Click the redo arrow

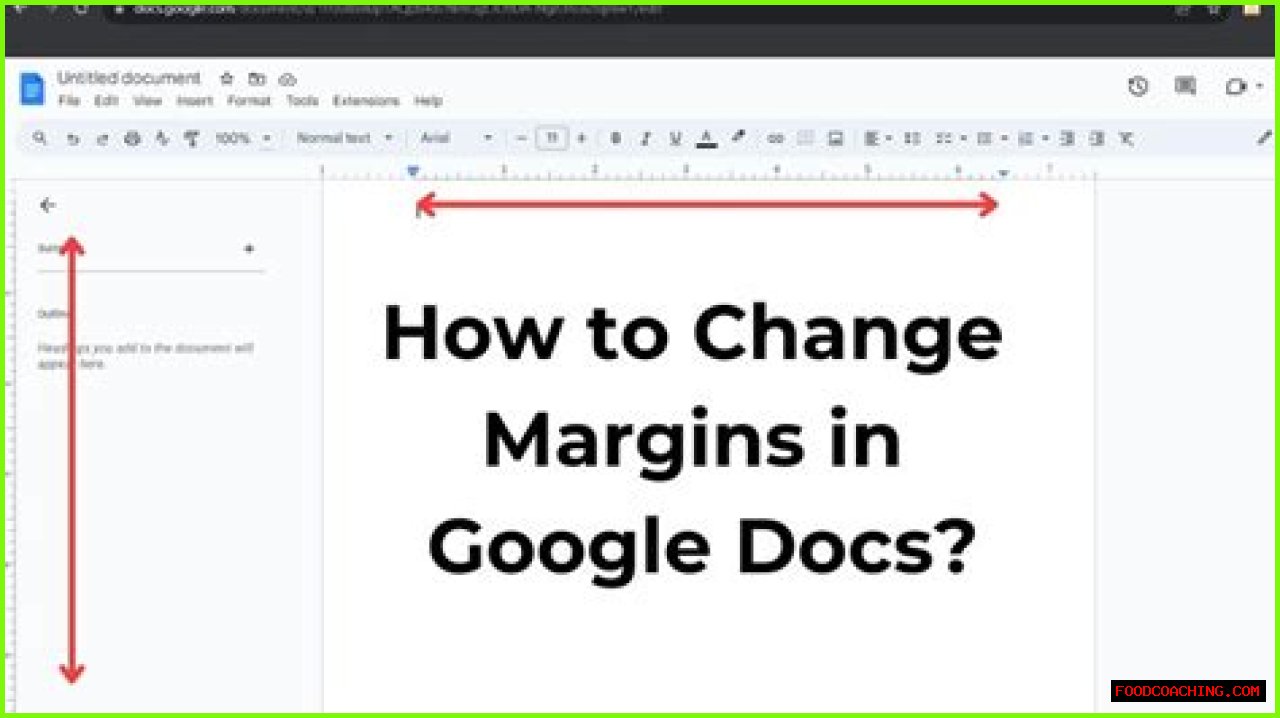[102, 139]
